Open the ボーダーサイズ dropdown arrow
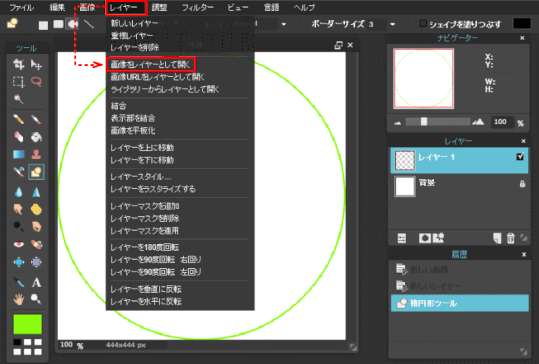539x364 pixels. 393,24
